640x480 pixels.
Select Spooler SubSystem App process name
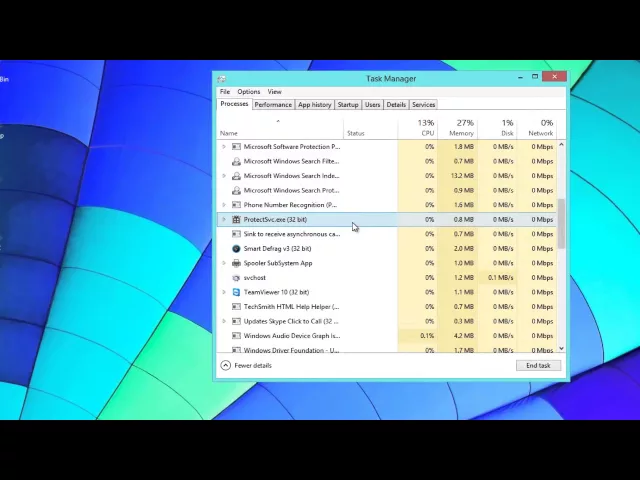(278, 263)
